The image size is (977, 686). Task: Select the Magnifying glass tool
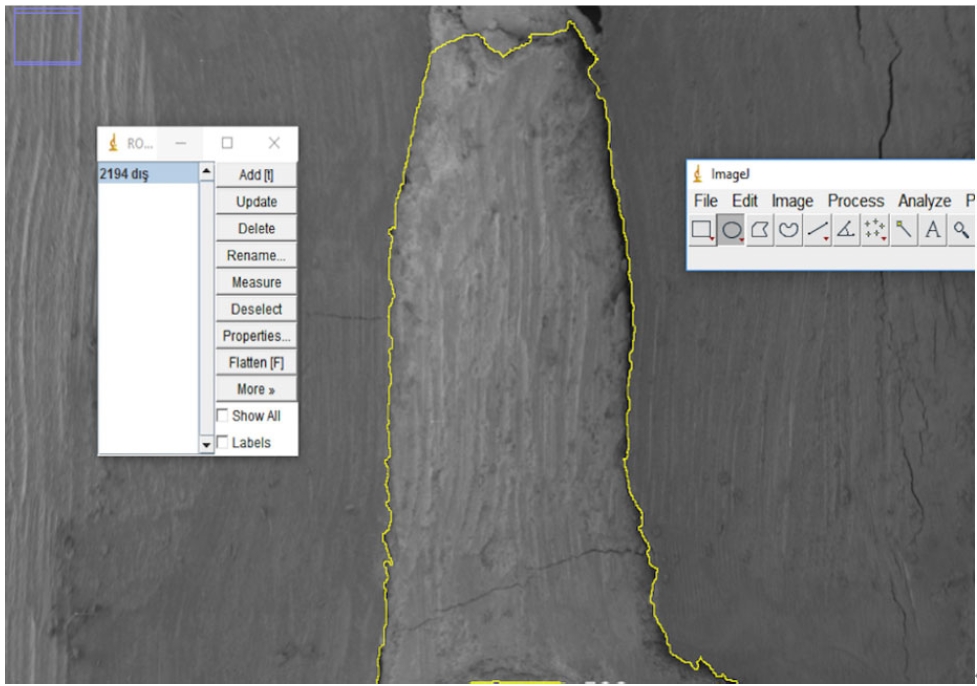pos(961,230)
